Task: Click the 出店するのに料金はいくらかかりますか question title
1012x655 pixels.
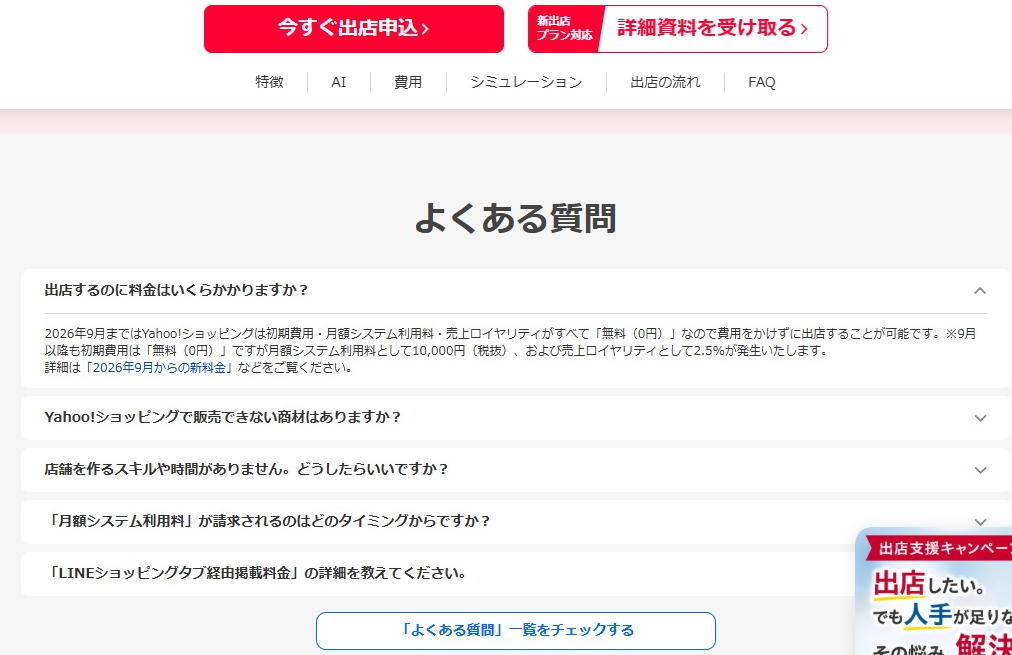Action: click(x=176, y=290)
